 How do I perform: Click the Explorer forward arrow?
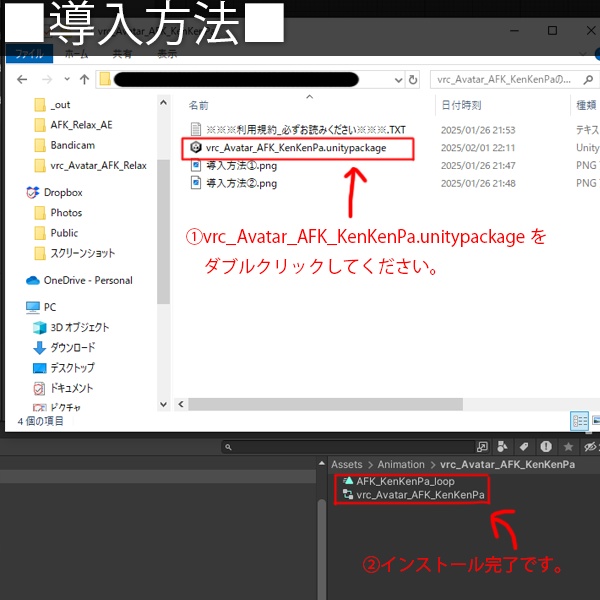tap(47, 79)
